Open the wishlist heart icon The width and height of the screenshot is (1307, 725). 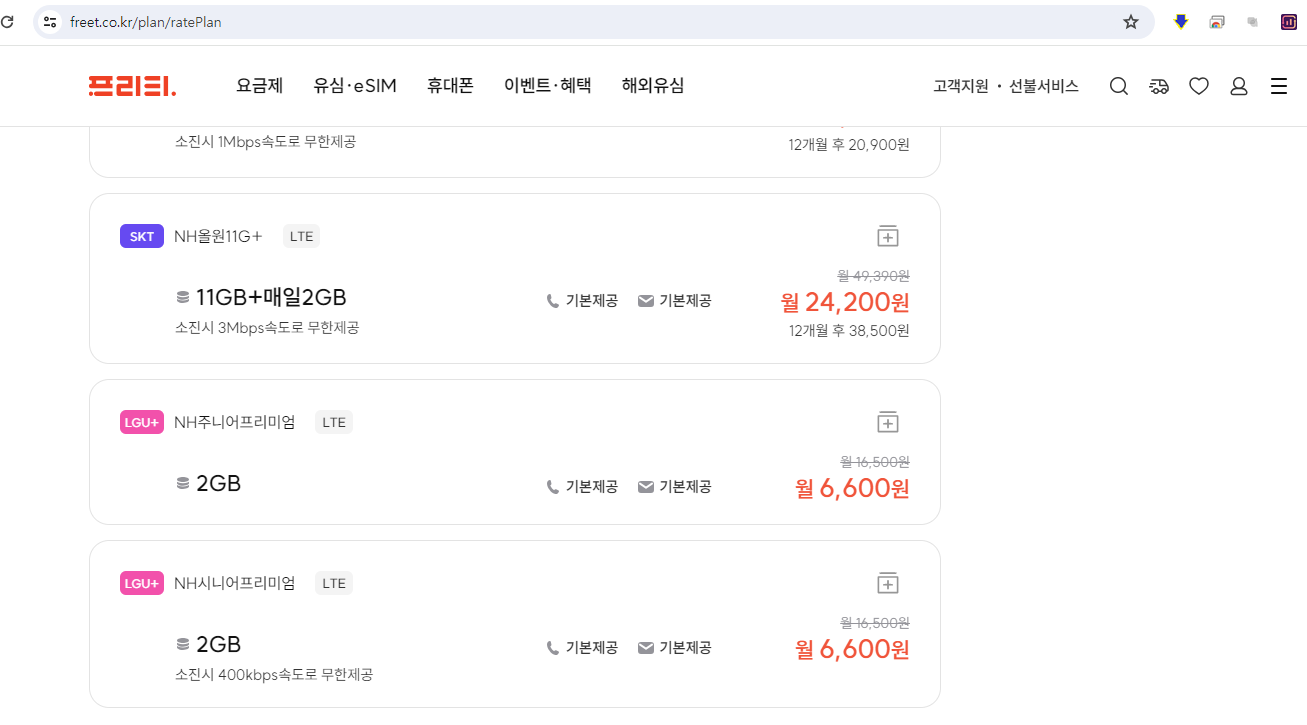[x=1198, y=86]
